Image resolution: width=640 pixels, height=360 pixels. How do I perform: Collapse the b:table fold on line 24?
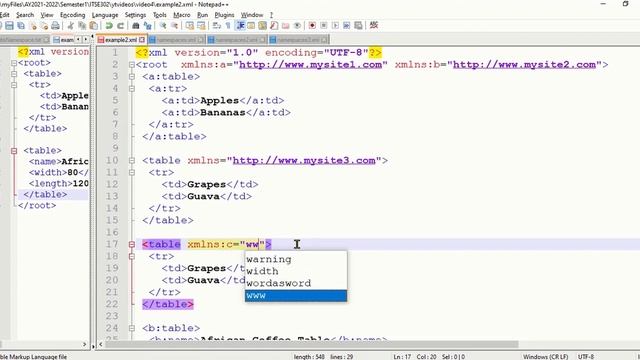[x=131, y=328]
